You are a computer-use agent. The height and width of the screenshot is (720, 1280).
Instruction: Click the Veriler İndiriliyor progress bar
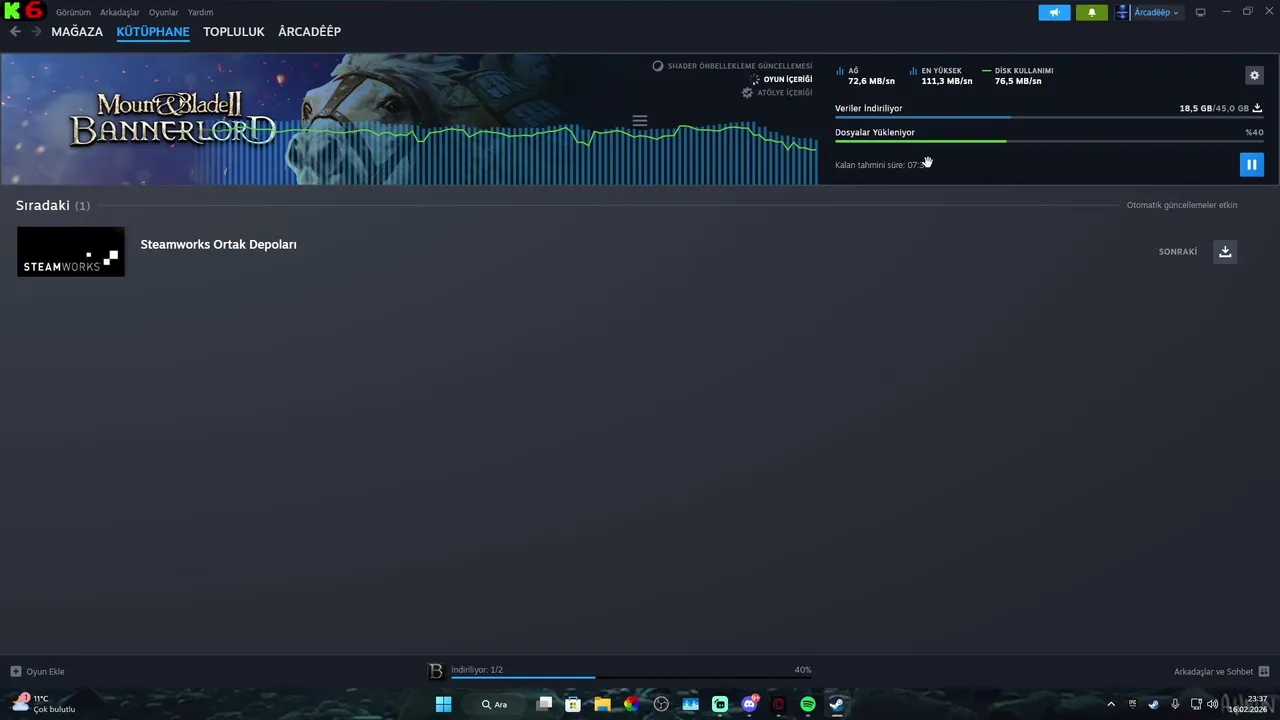click(1049, 118)
